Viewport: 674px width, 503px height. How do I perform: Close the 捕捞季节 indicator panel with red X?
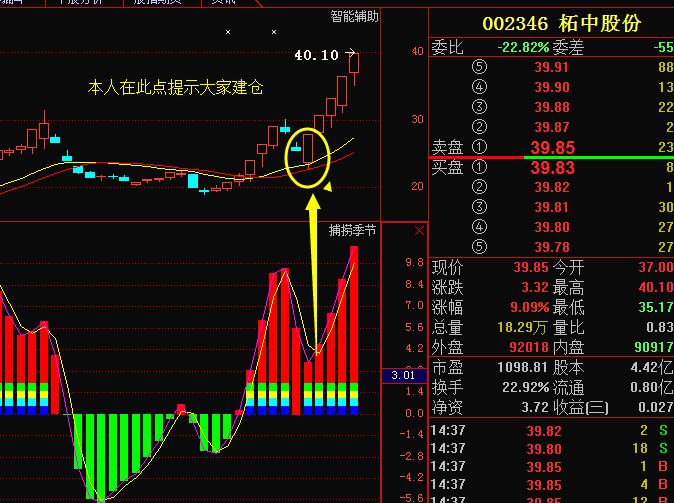420,231
